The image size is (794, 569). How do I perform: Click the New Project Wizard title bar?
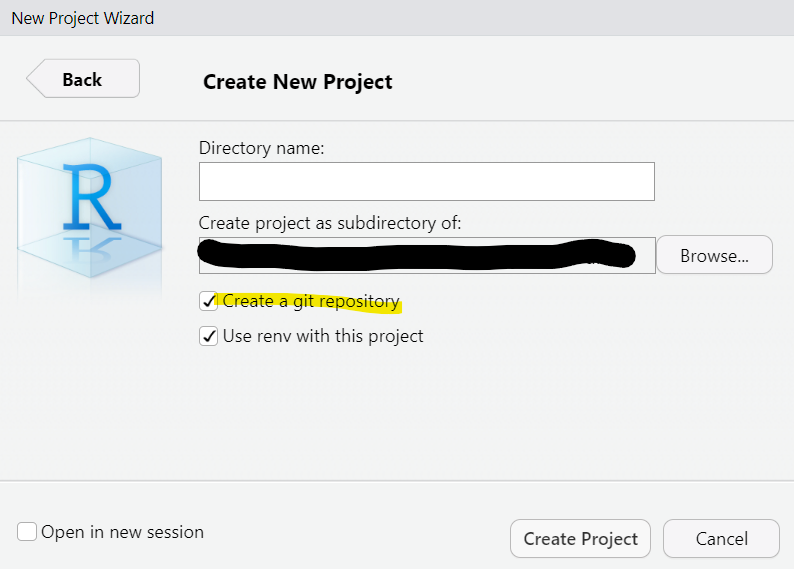click(83, 18)
